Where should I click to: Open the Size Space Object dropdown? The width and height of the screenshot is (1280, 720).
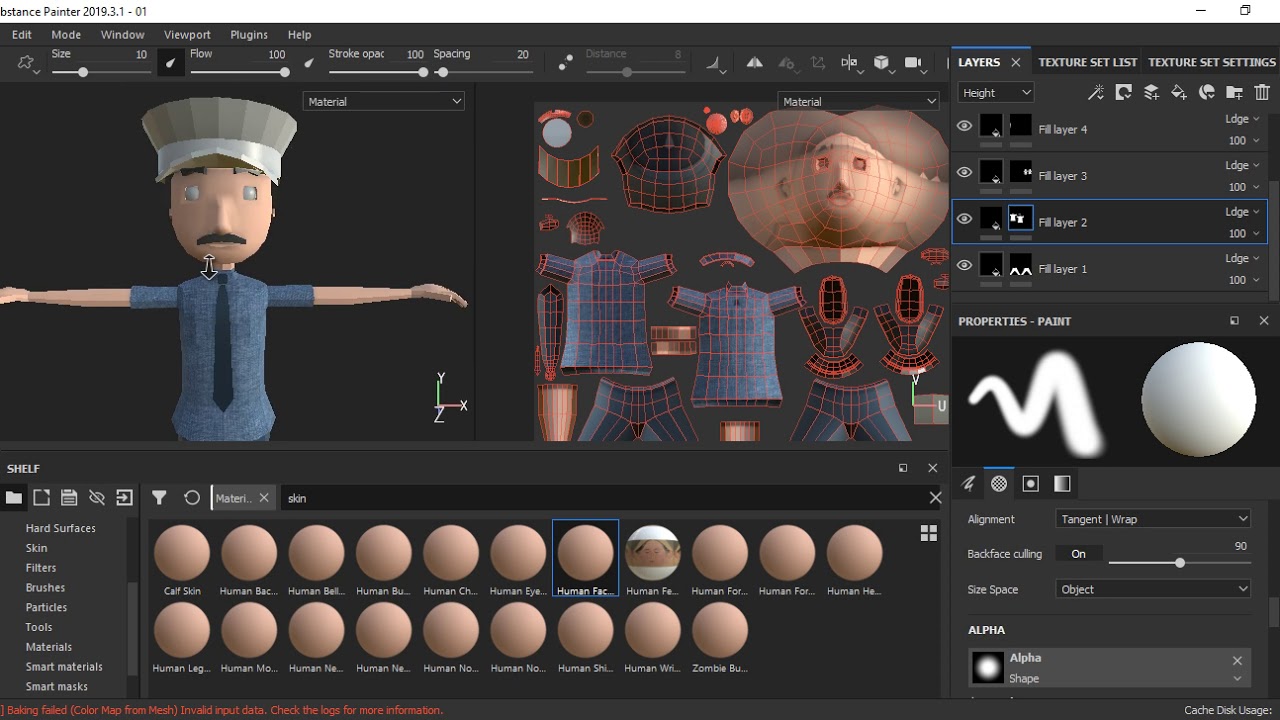coord(1153,589)
